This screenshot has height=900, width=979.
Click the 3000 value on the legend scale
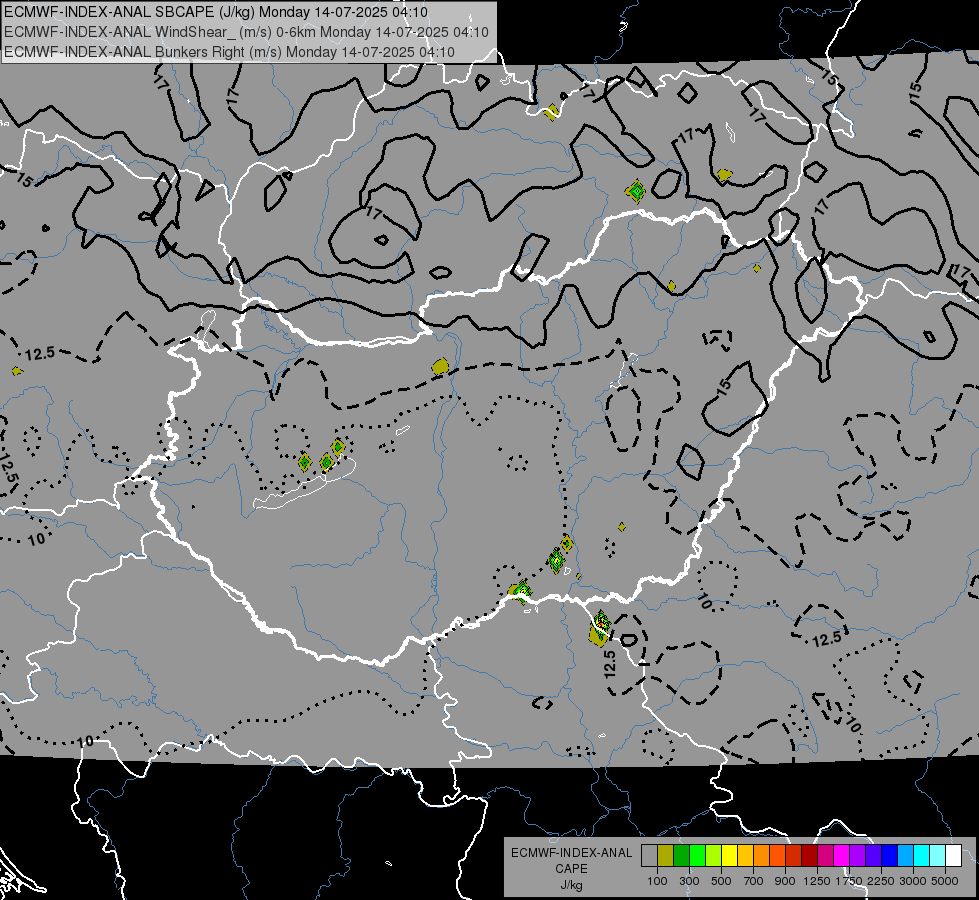coord(913,881)
